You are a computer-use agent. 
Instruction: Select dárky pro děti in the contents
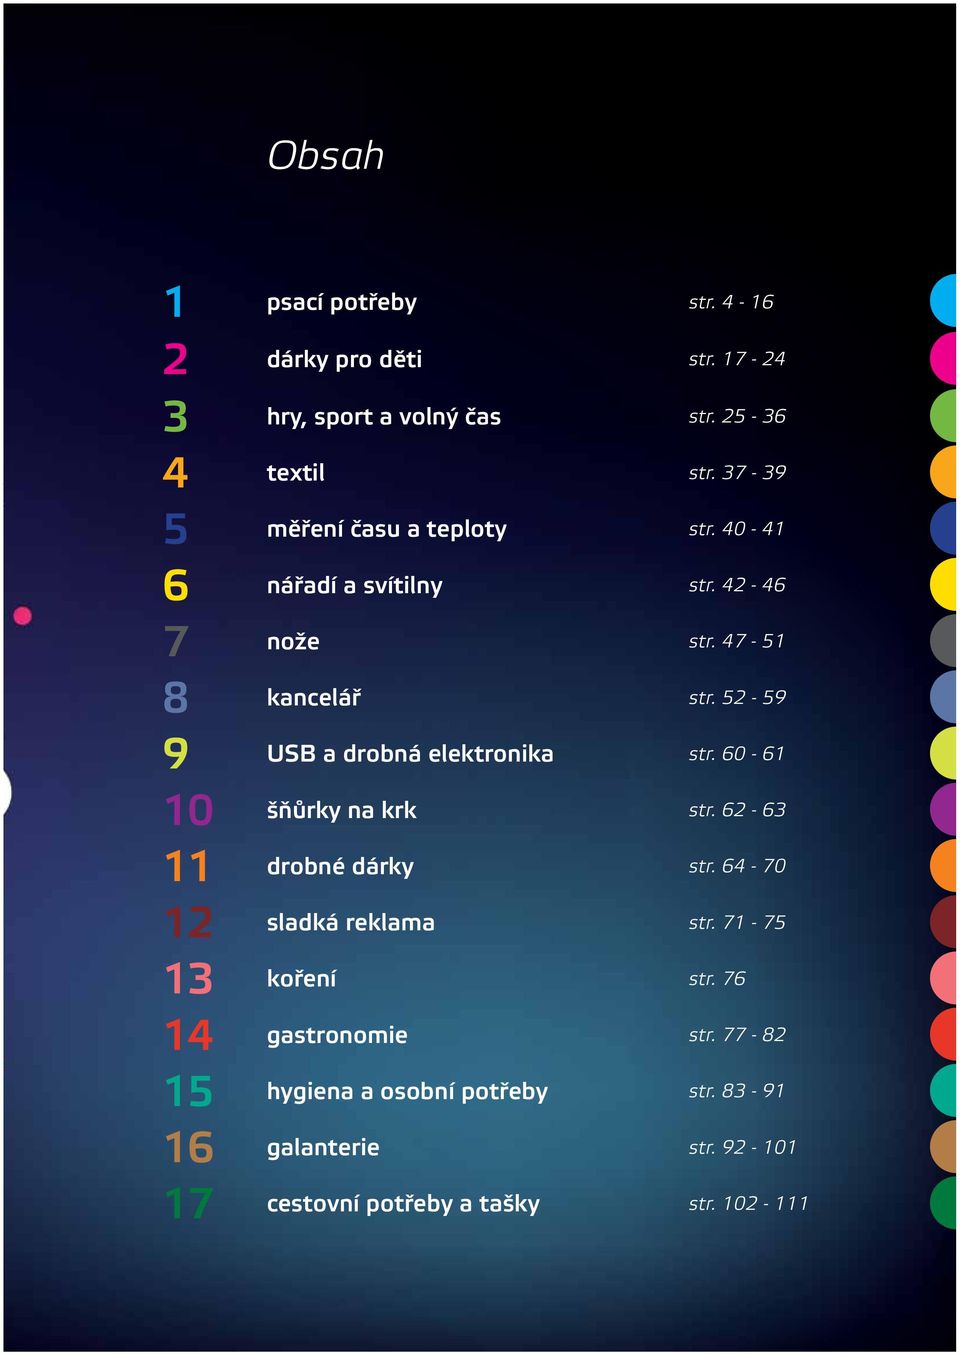[x=344, y=359]
